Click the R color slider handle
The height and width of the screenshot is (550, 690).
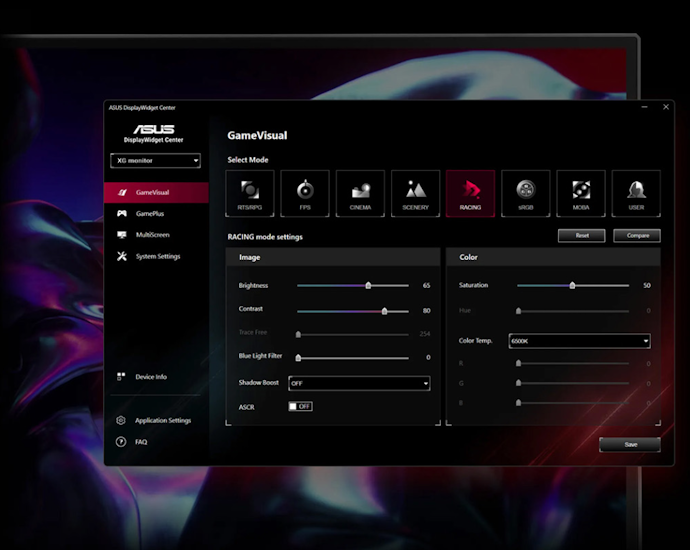[x=518, y=363]
